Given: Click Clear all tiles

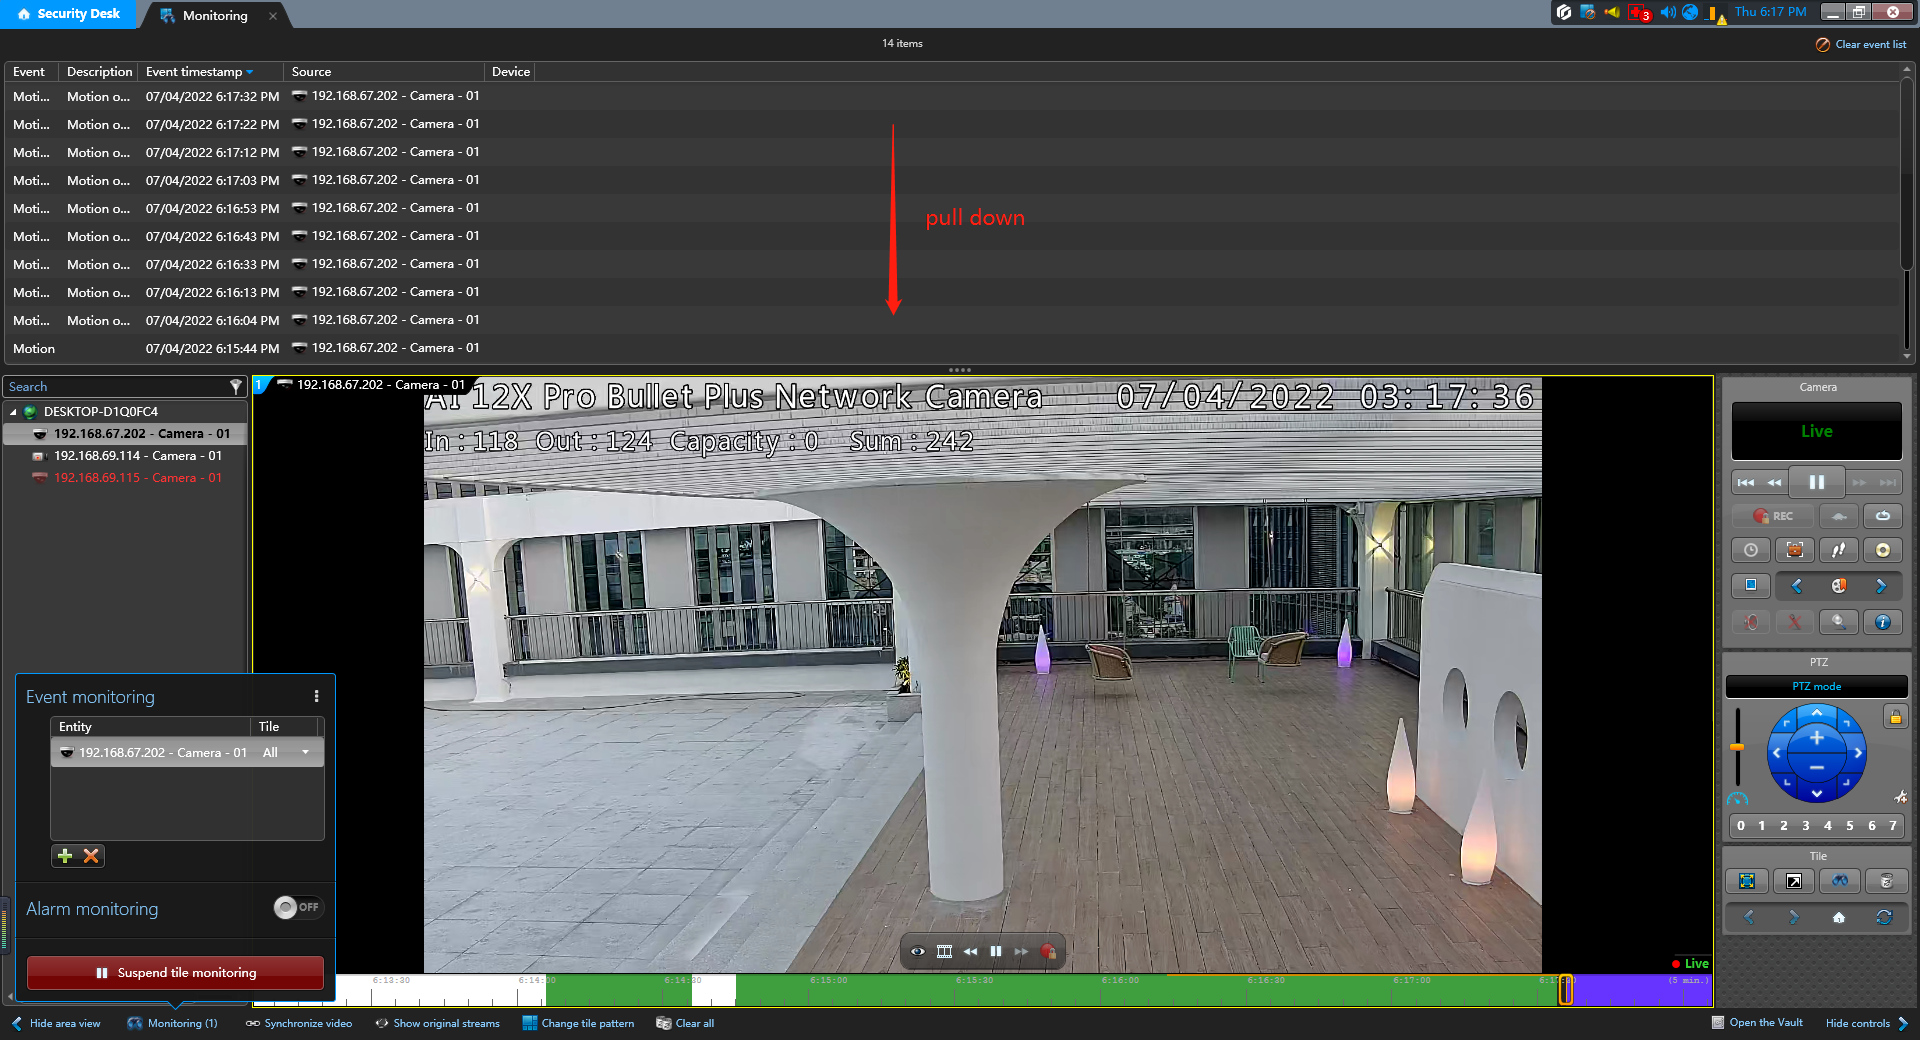Looking at the screenshot, I should click(x=685, y=1023).
